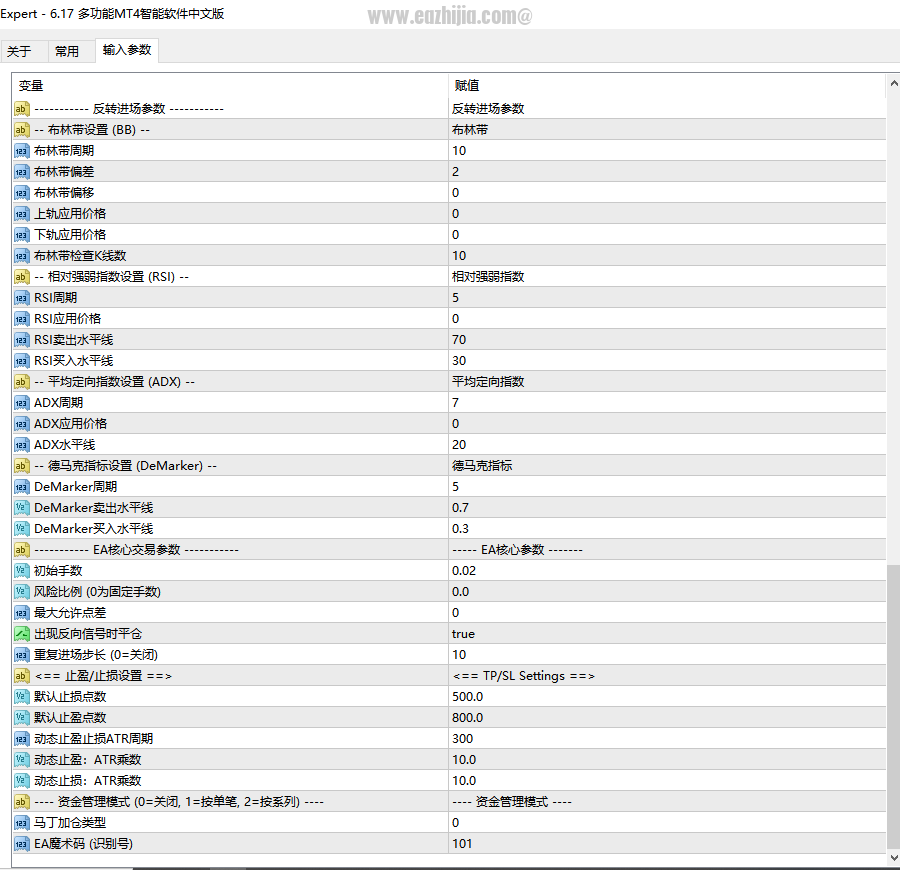This screenshot has width=900, height=870.
Task: Click the integer icon next to RSI卖出水平线
Action: 21,340
